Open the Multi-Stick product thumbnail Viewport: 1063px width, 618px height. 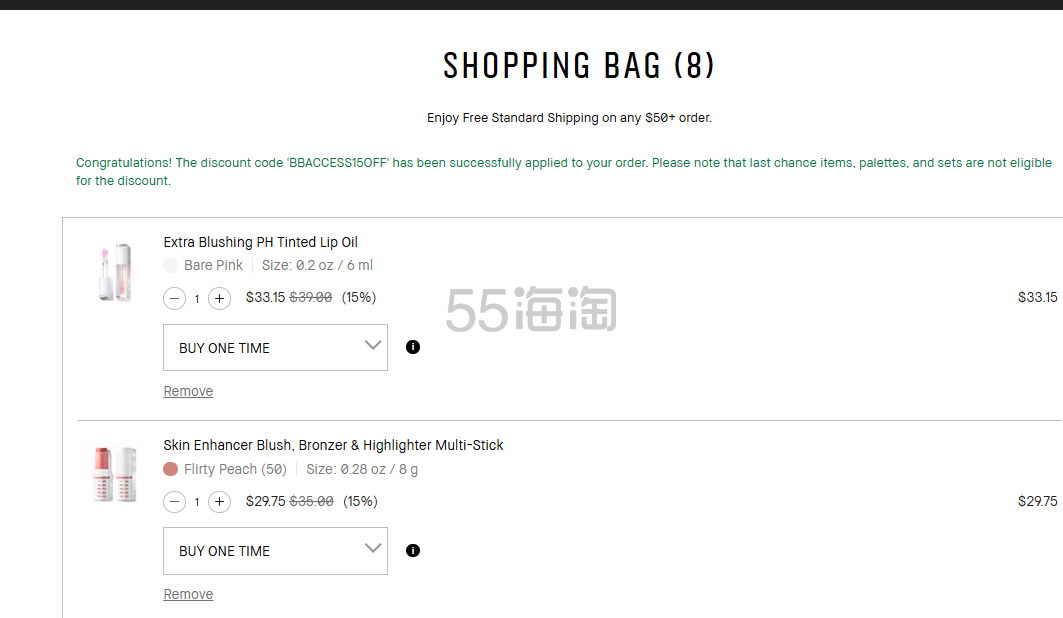(x=115, y=473)
